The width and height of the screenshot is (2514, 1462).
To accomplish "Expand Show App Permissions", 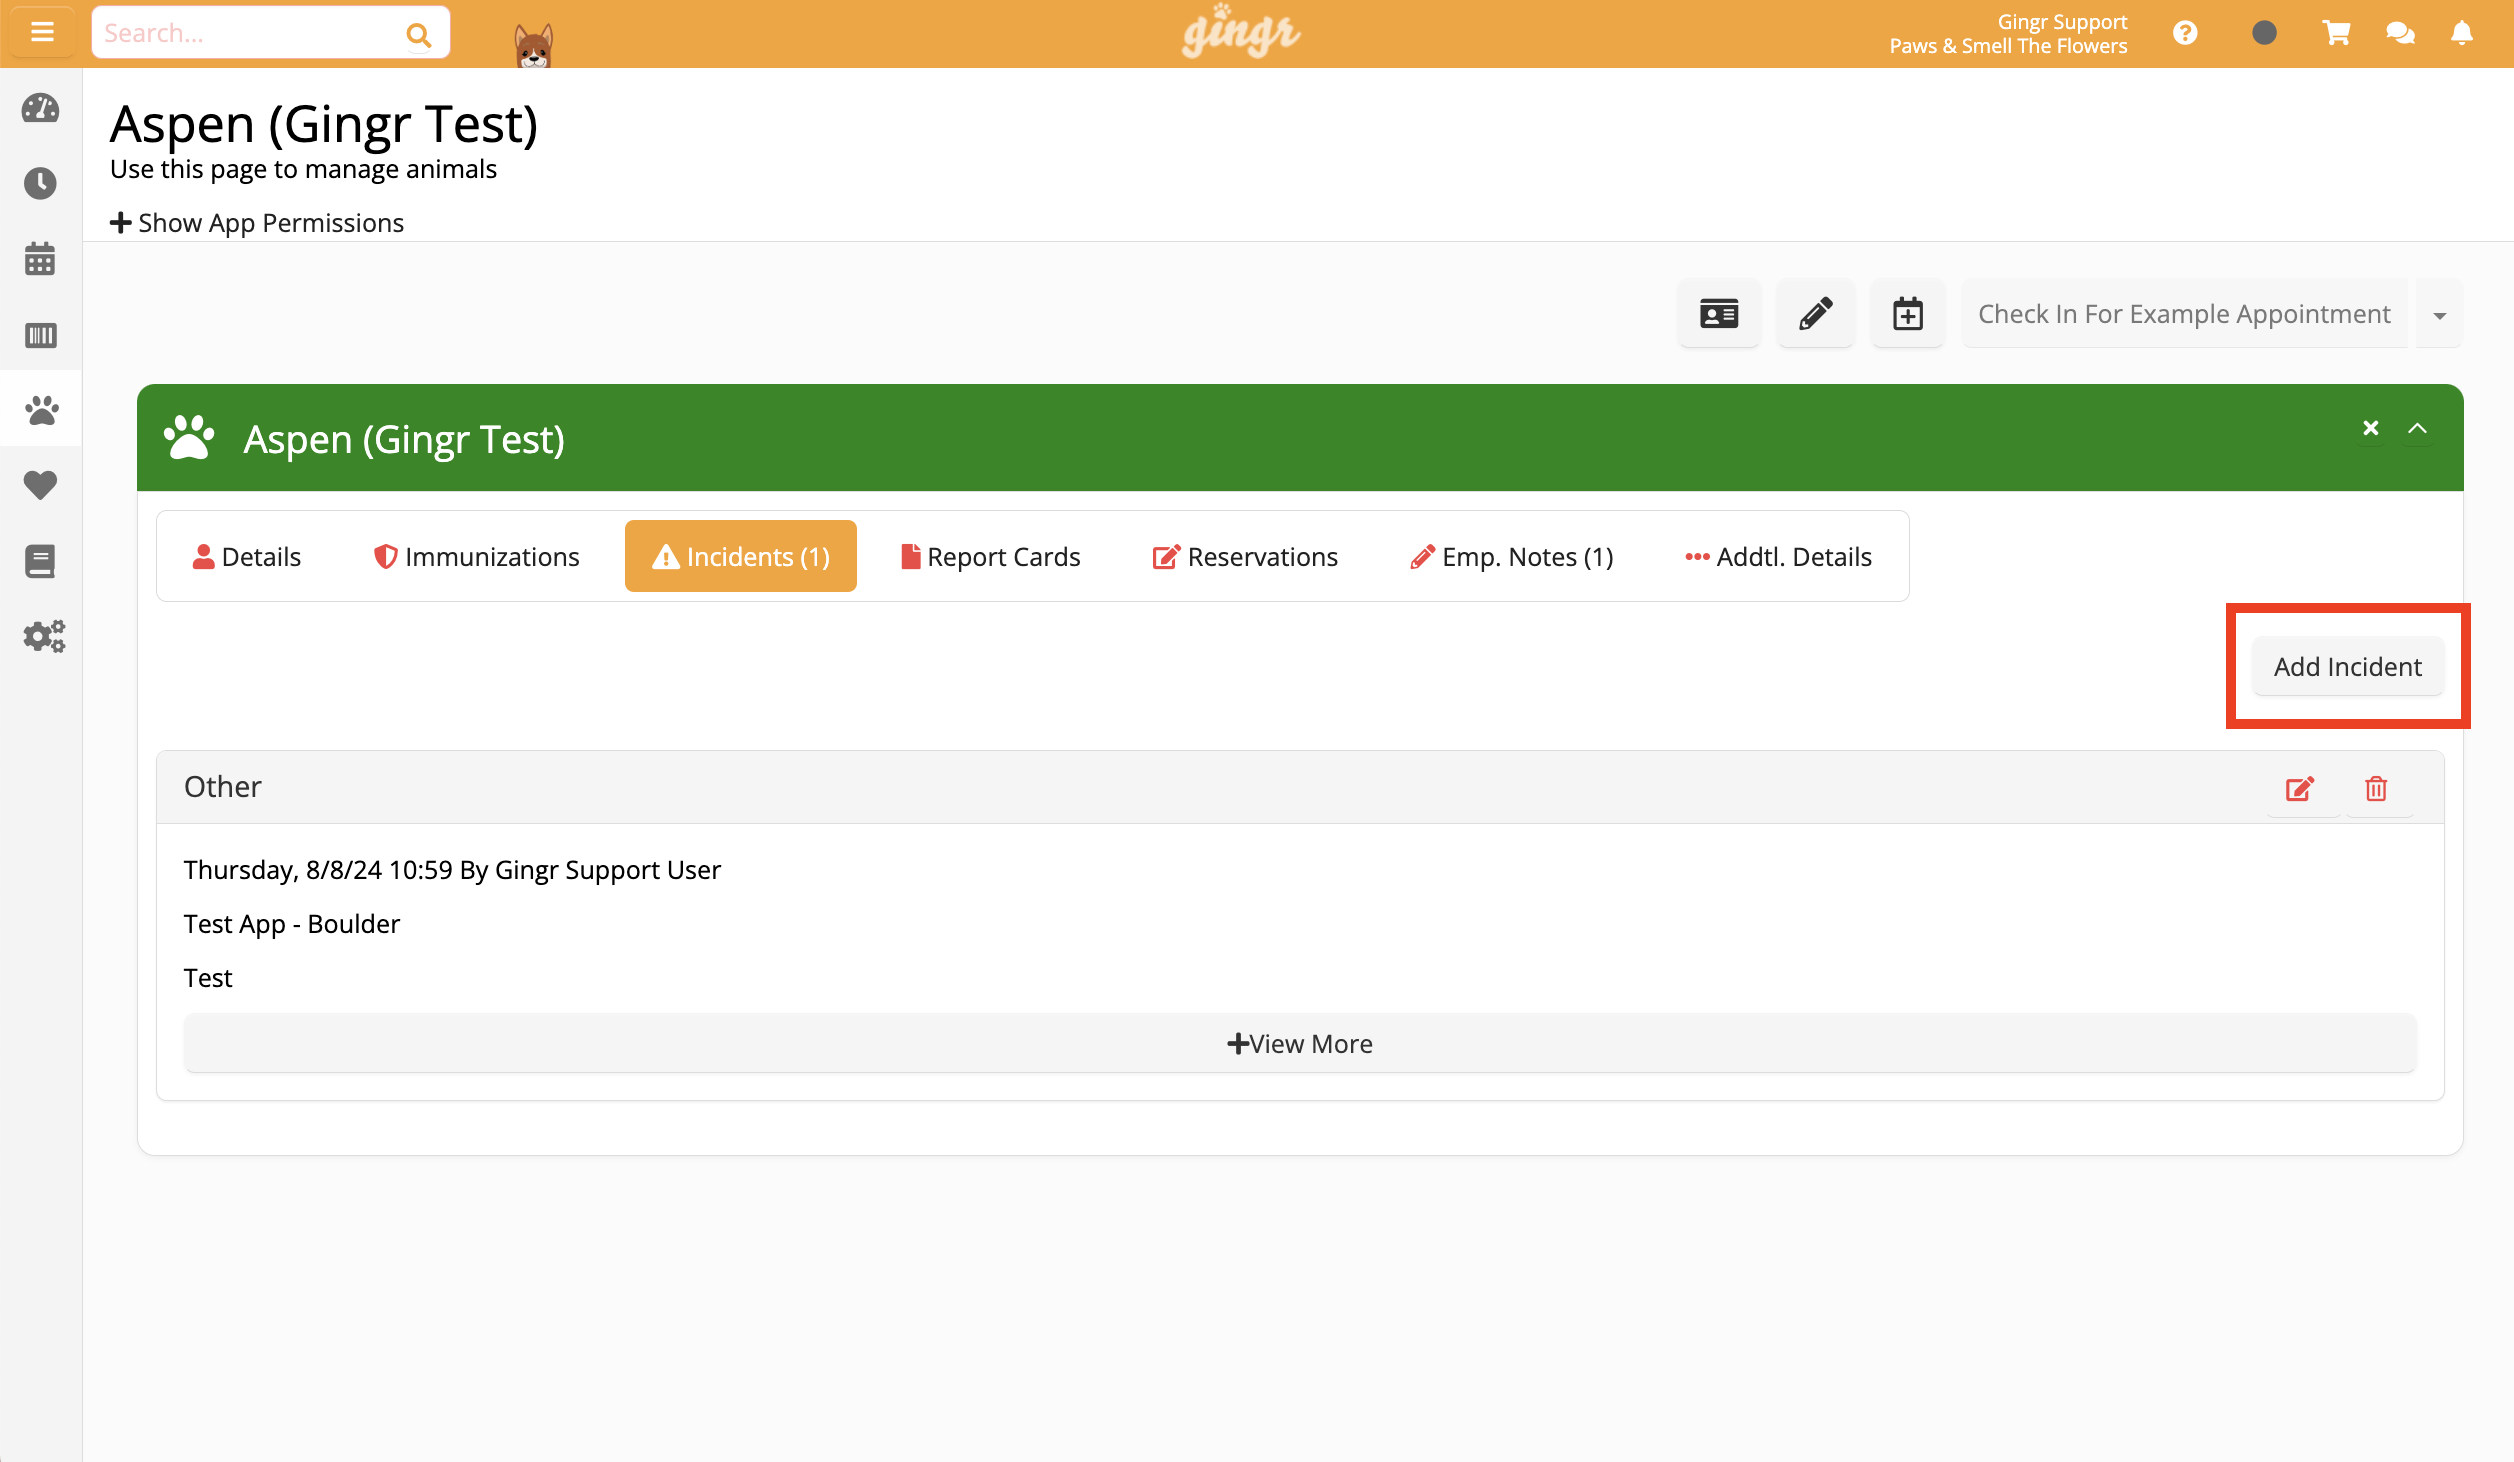I will click(x=257, y=222).
